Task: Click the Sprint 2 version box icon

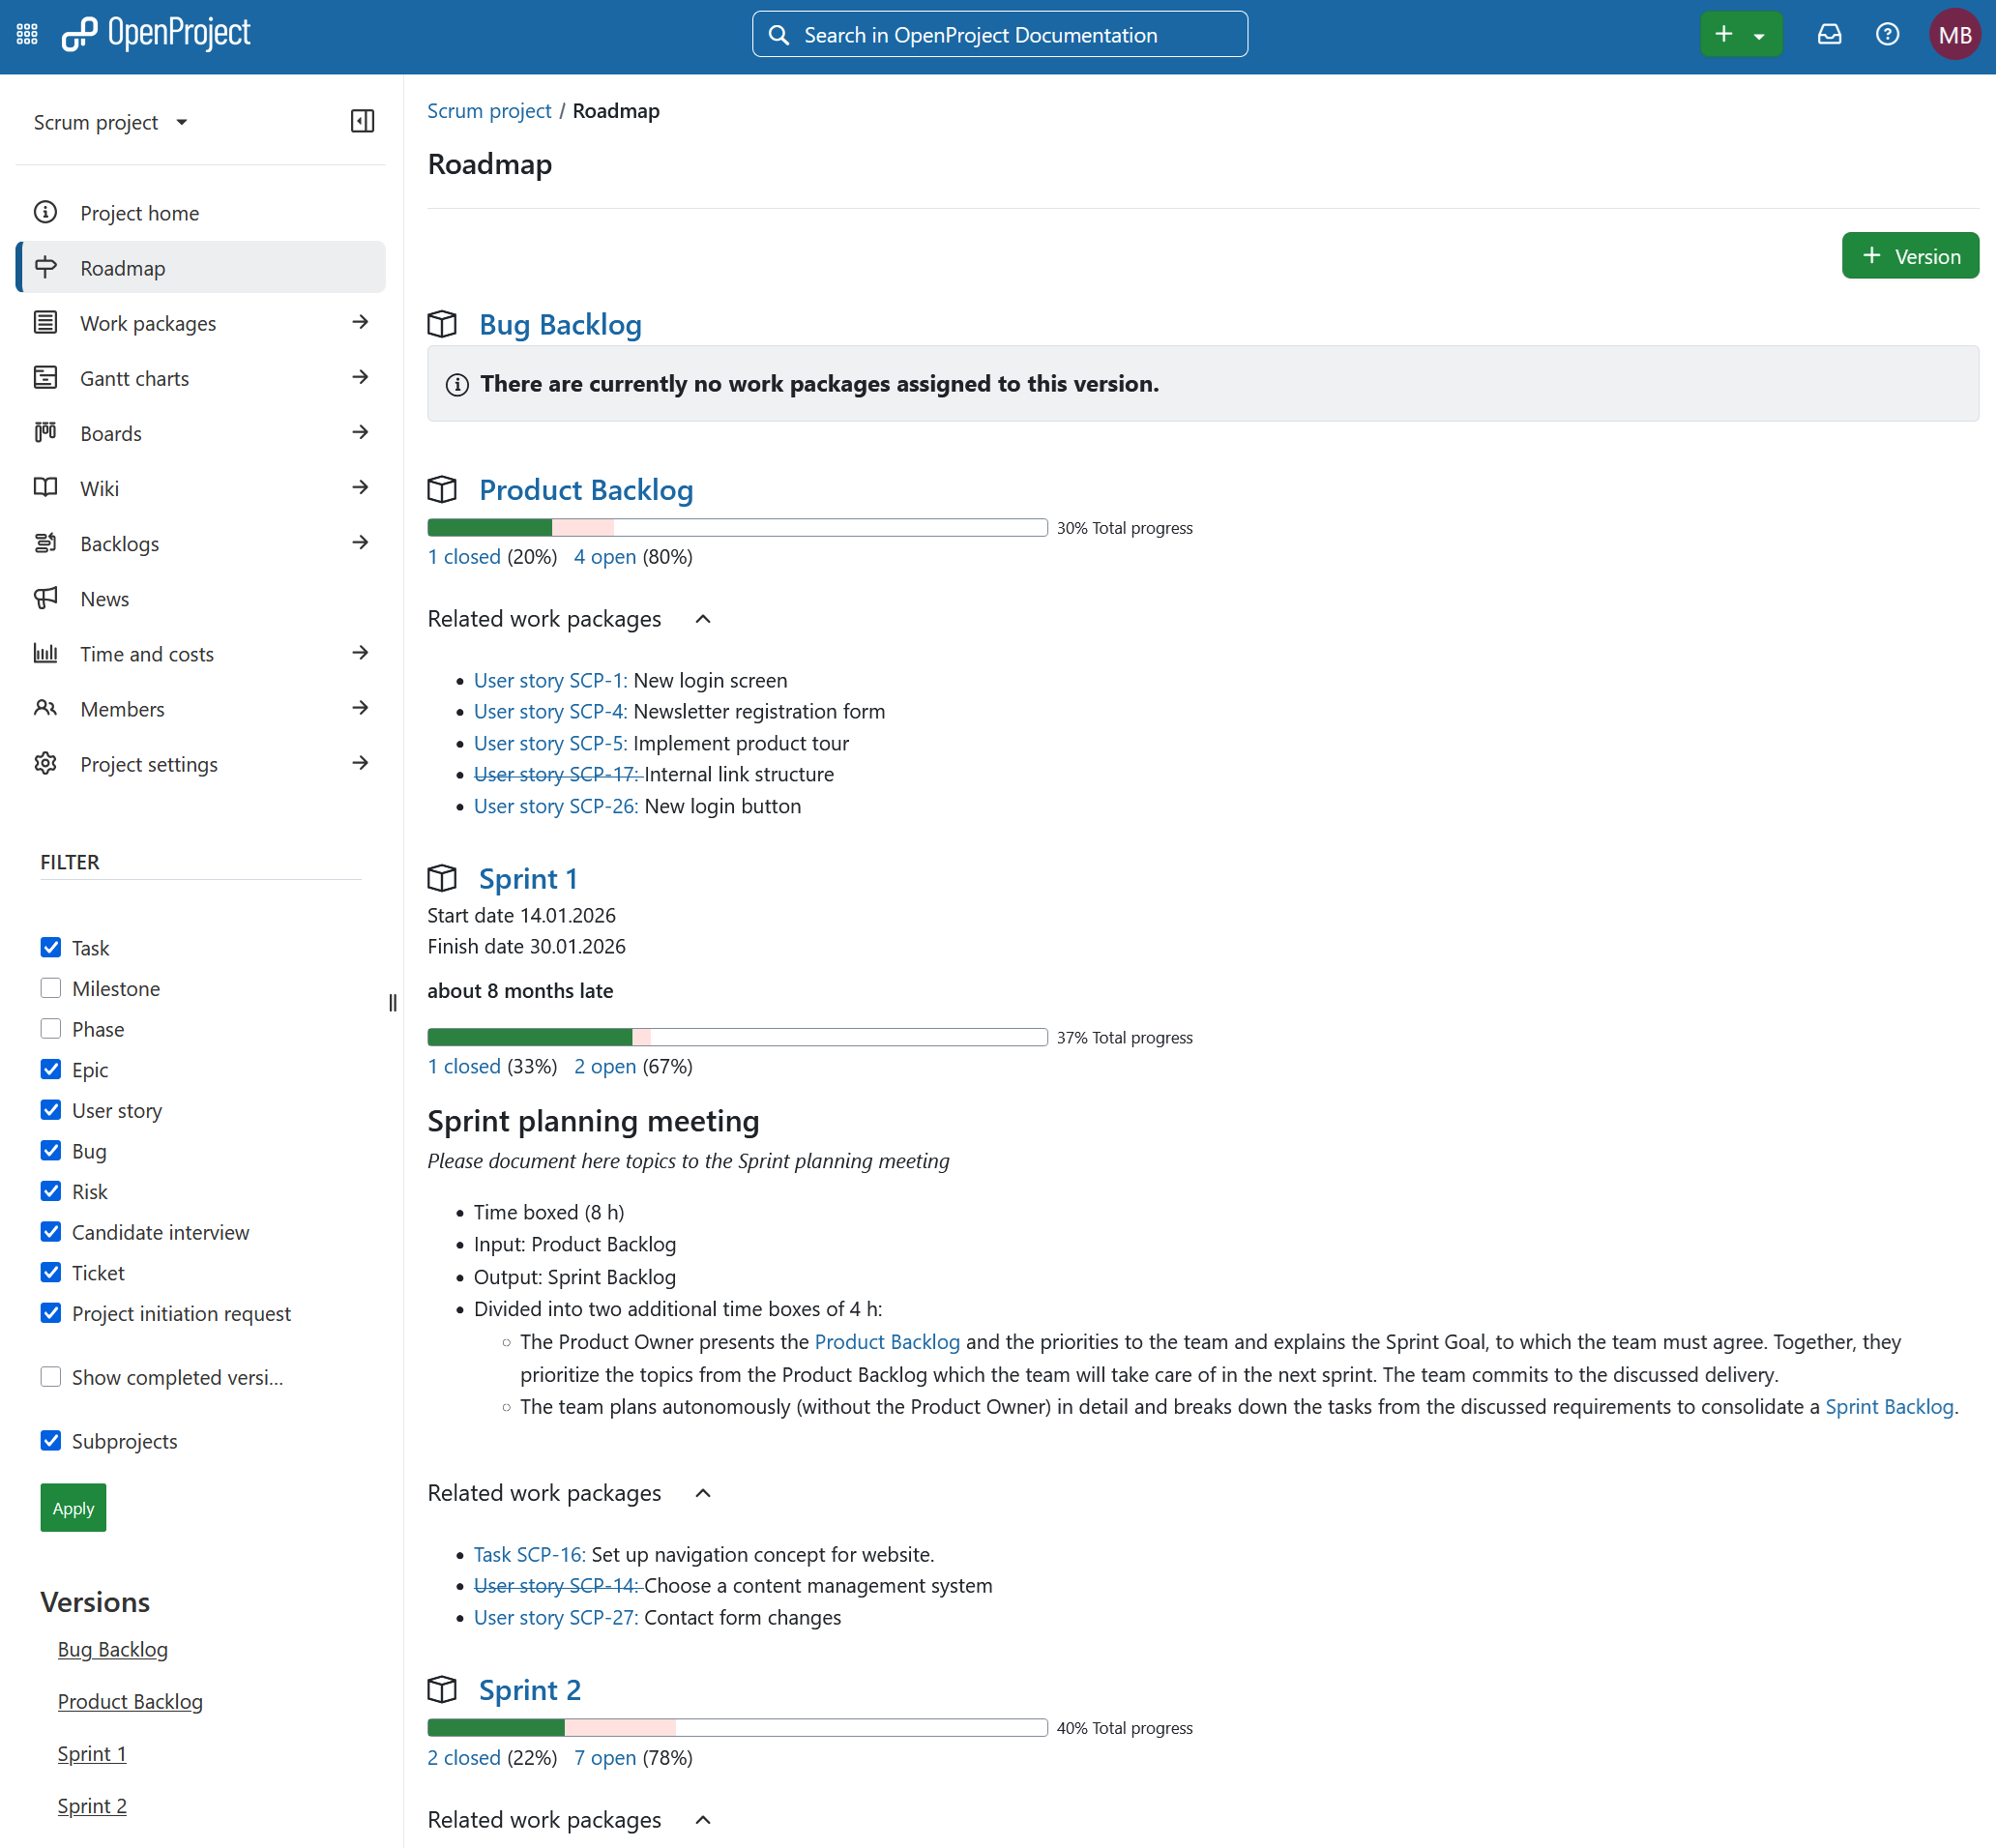Action: pos(442,1689)
